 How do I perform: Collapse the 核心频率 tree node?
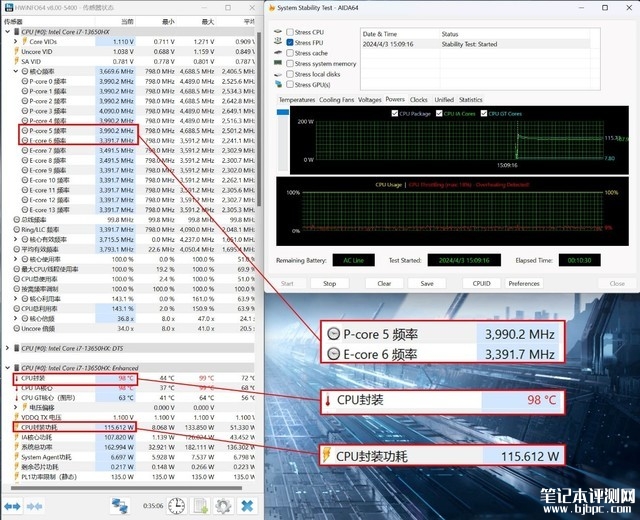[16, 71]
